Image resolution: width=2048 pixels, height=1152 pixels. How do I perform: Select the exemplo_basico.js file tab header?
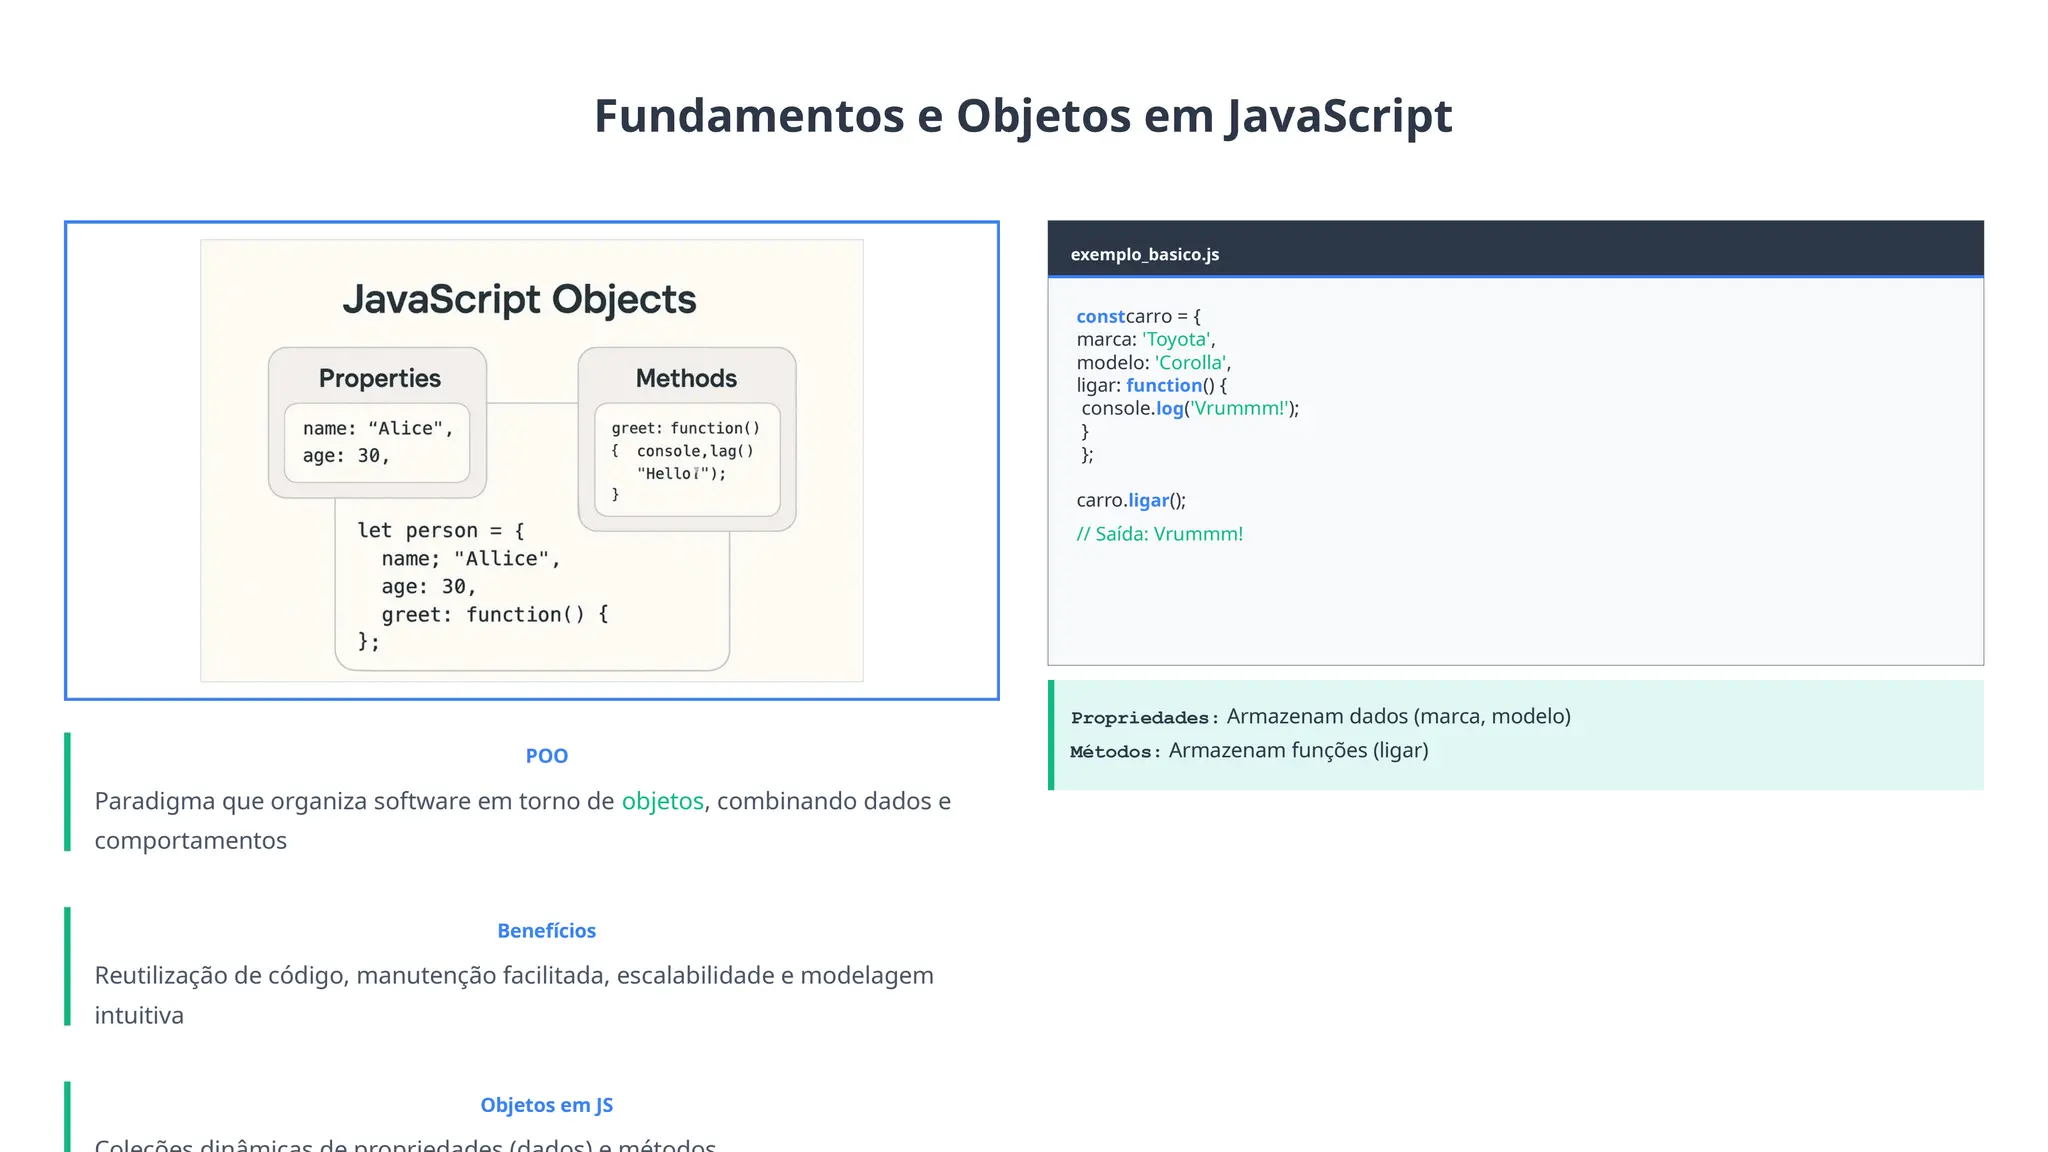point(1144,254)
